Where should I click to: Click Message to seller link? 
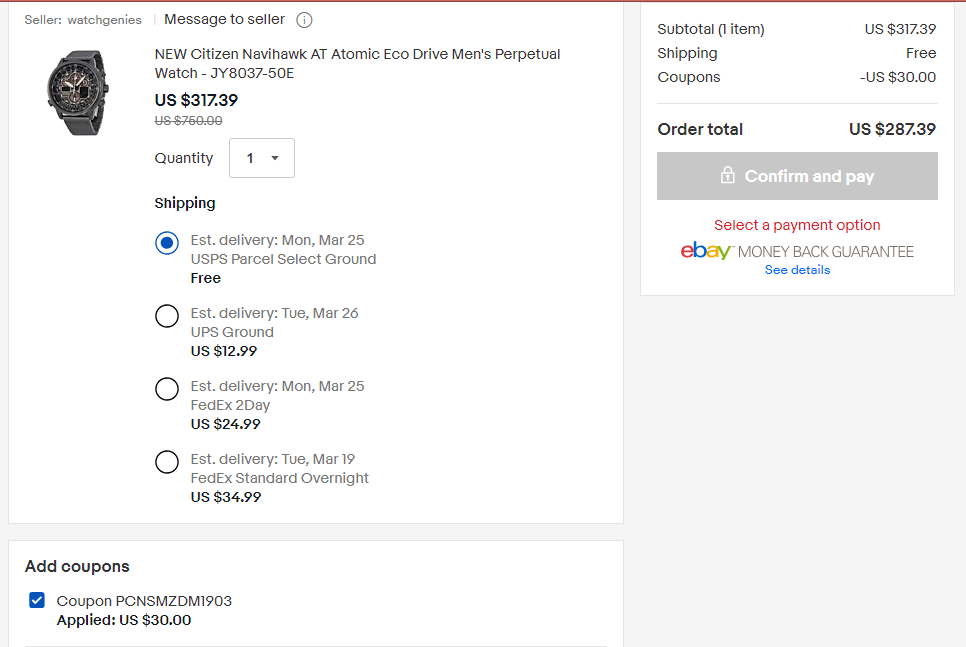(224, 19)
